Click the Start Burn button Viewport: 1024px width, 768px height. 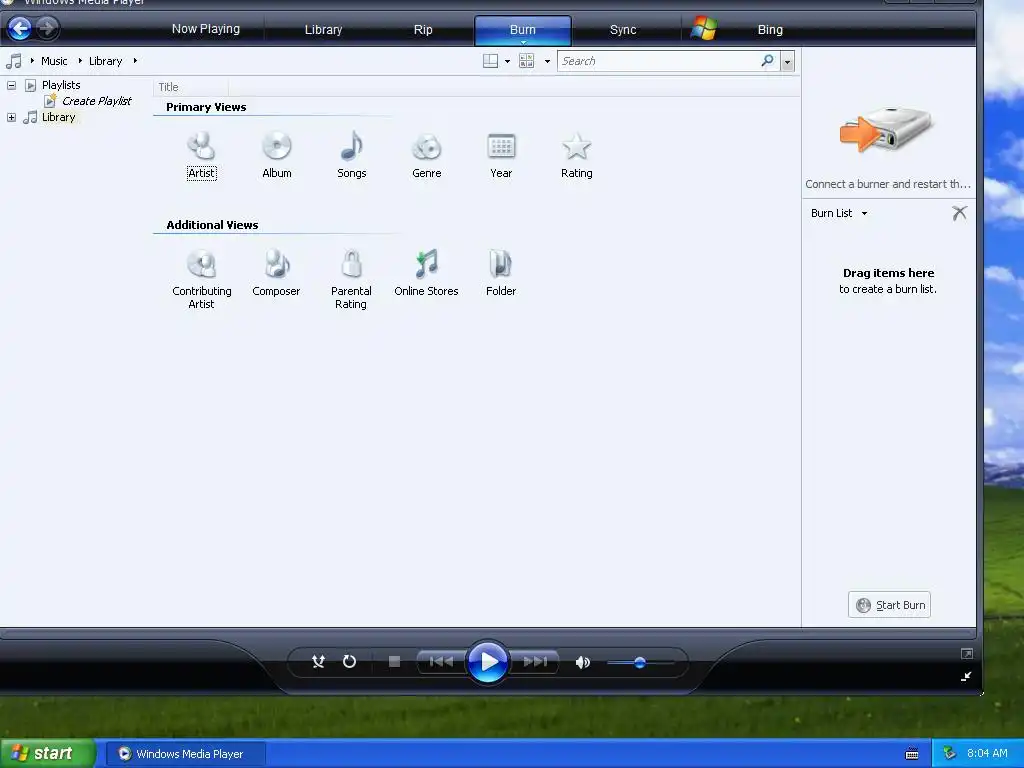[x=889, y=605]
